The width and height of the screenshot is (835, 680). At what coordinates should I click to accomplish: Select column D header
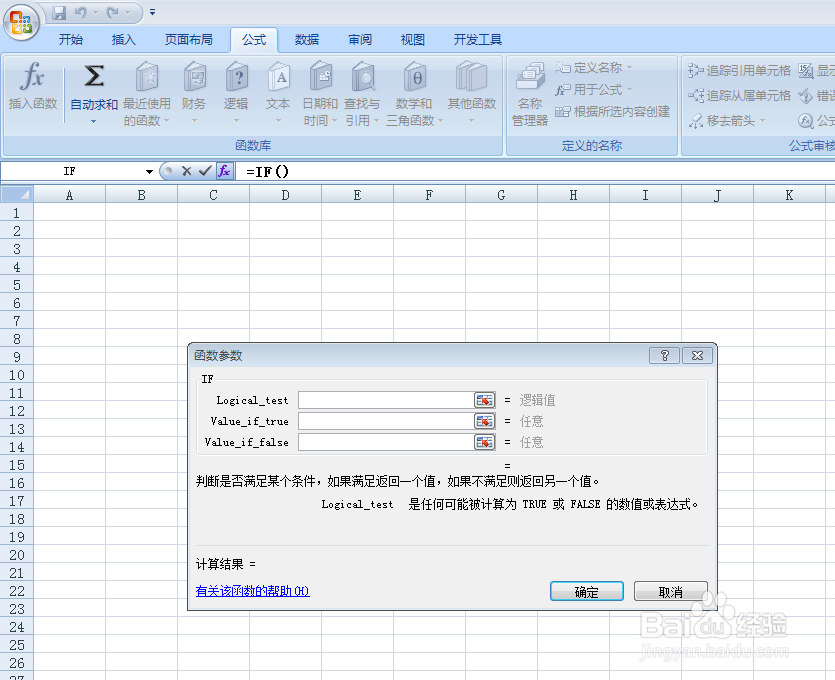[285, 195]
